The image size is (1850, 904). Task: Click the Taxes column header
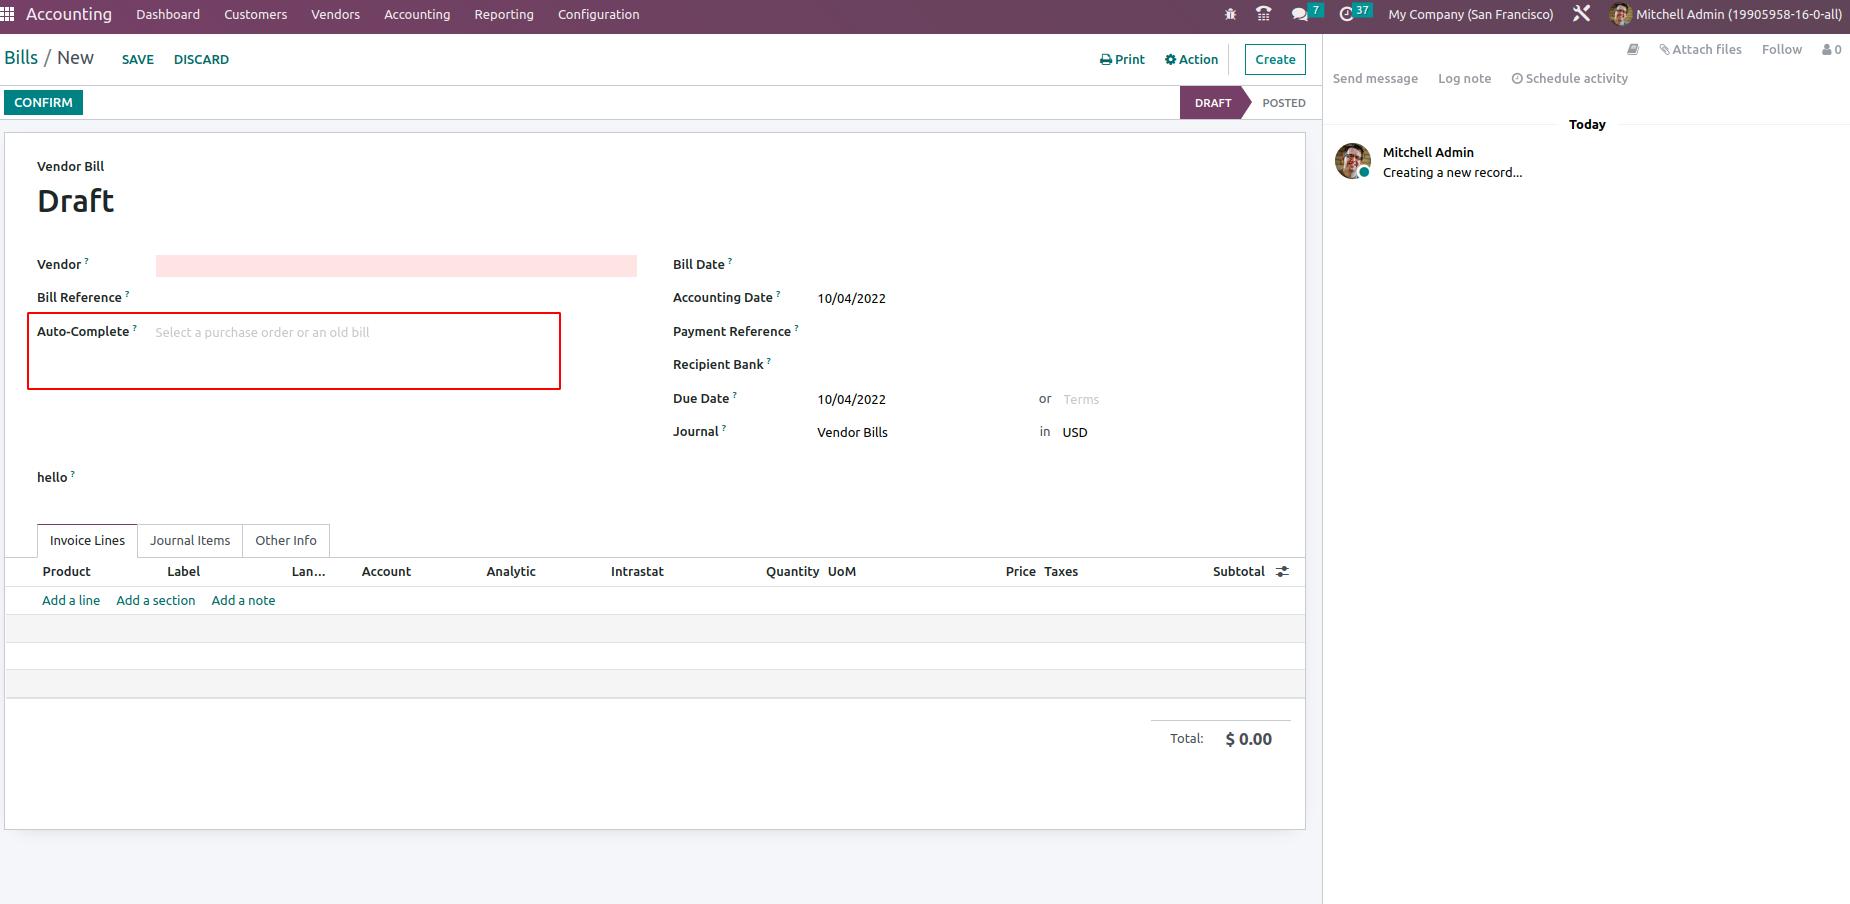[x=1061, y=571]
